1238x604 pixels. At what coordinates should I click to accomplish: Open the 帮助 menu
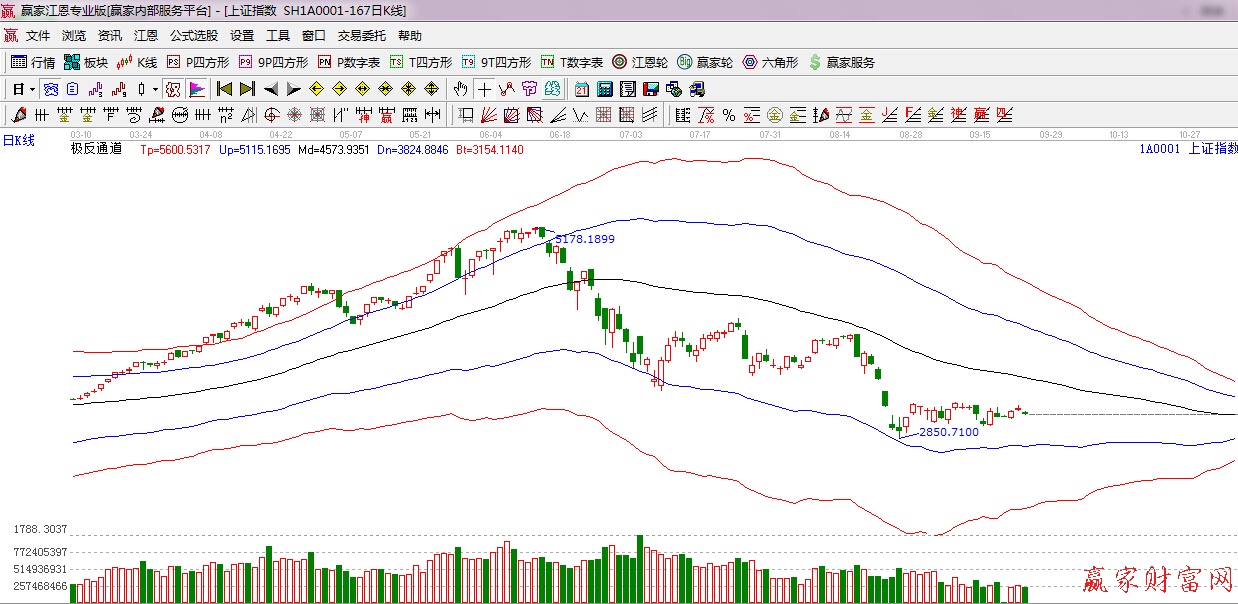click(410, 36)
